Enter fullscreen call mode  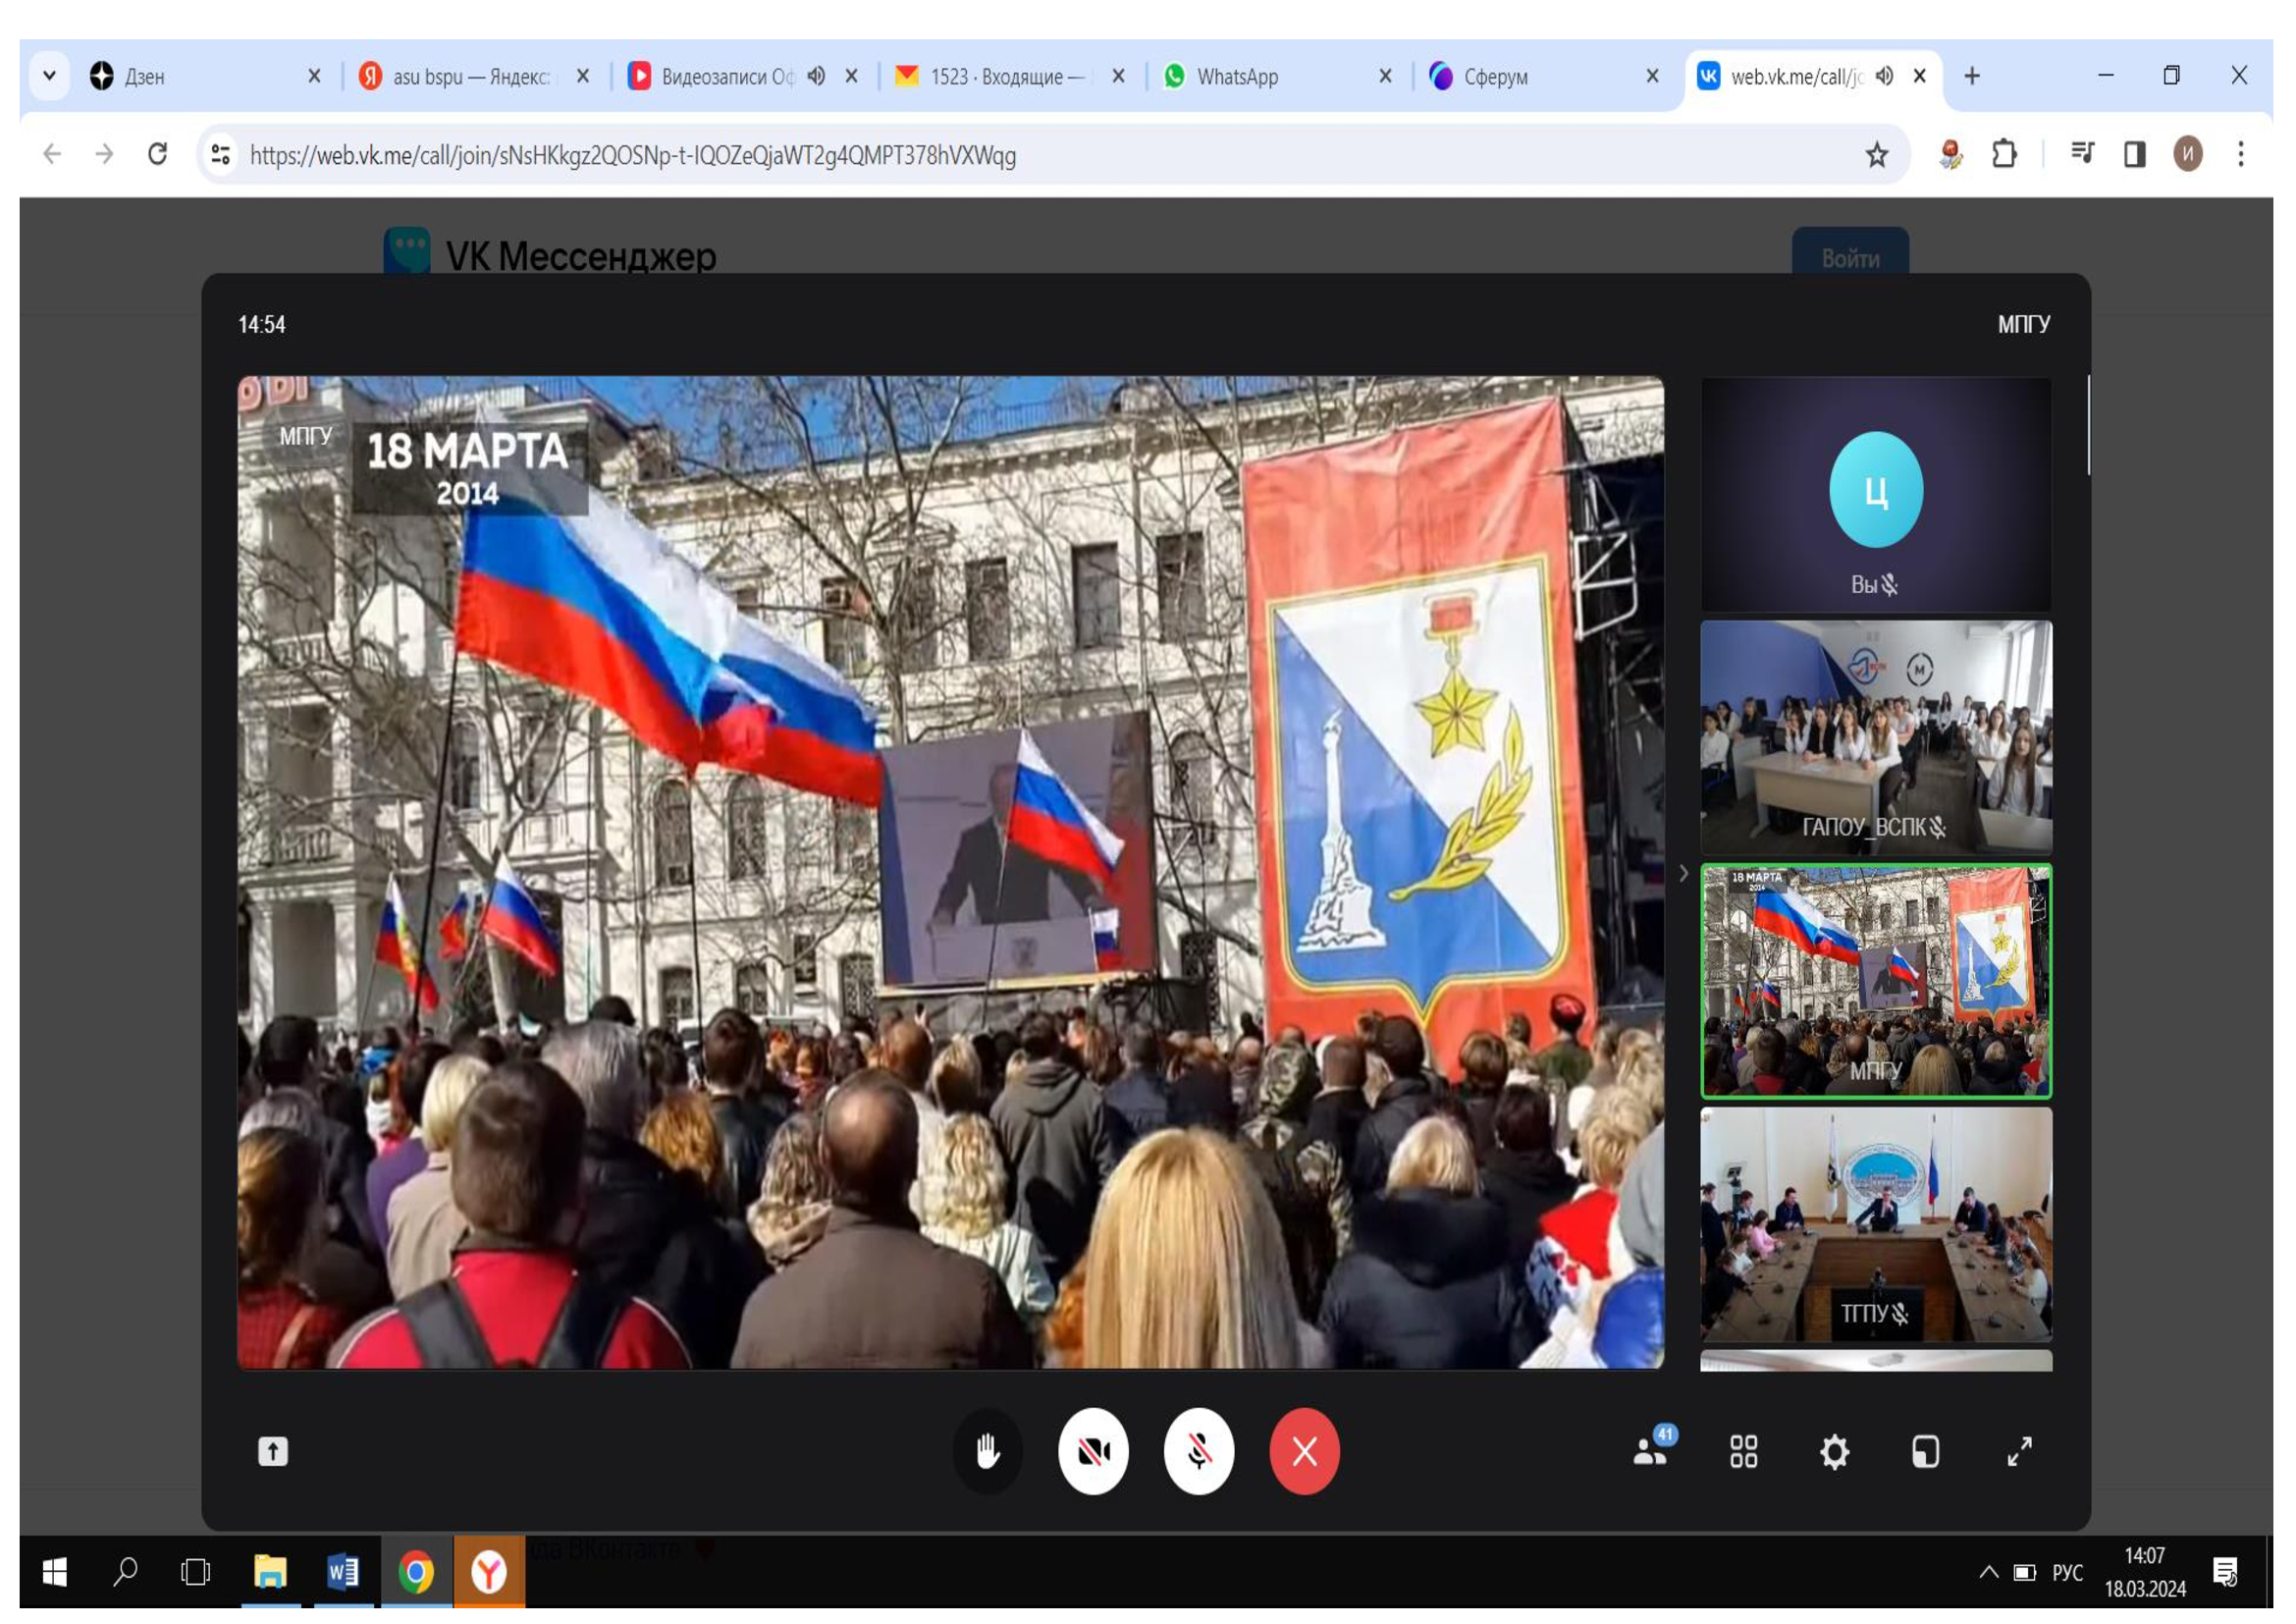point(2019,1451)
